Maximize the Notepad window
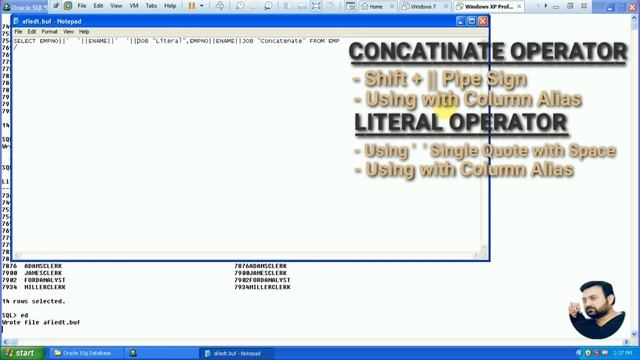The image size is (640, 360). (472, 21)
